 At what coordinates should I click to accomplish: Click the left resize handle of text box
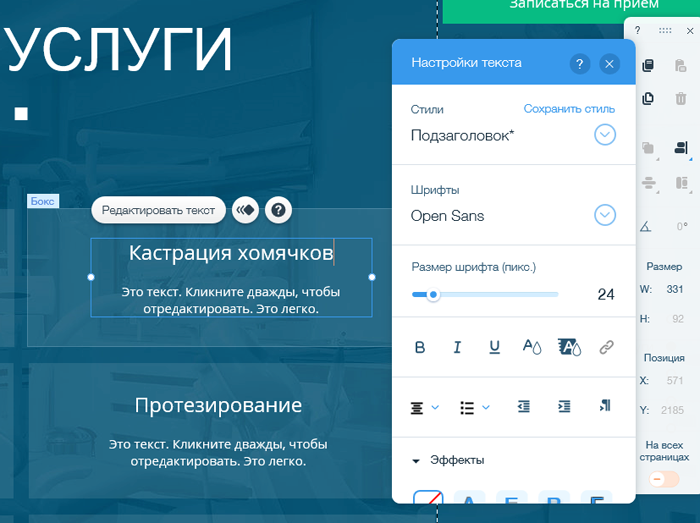pos(91,277)
